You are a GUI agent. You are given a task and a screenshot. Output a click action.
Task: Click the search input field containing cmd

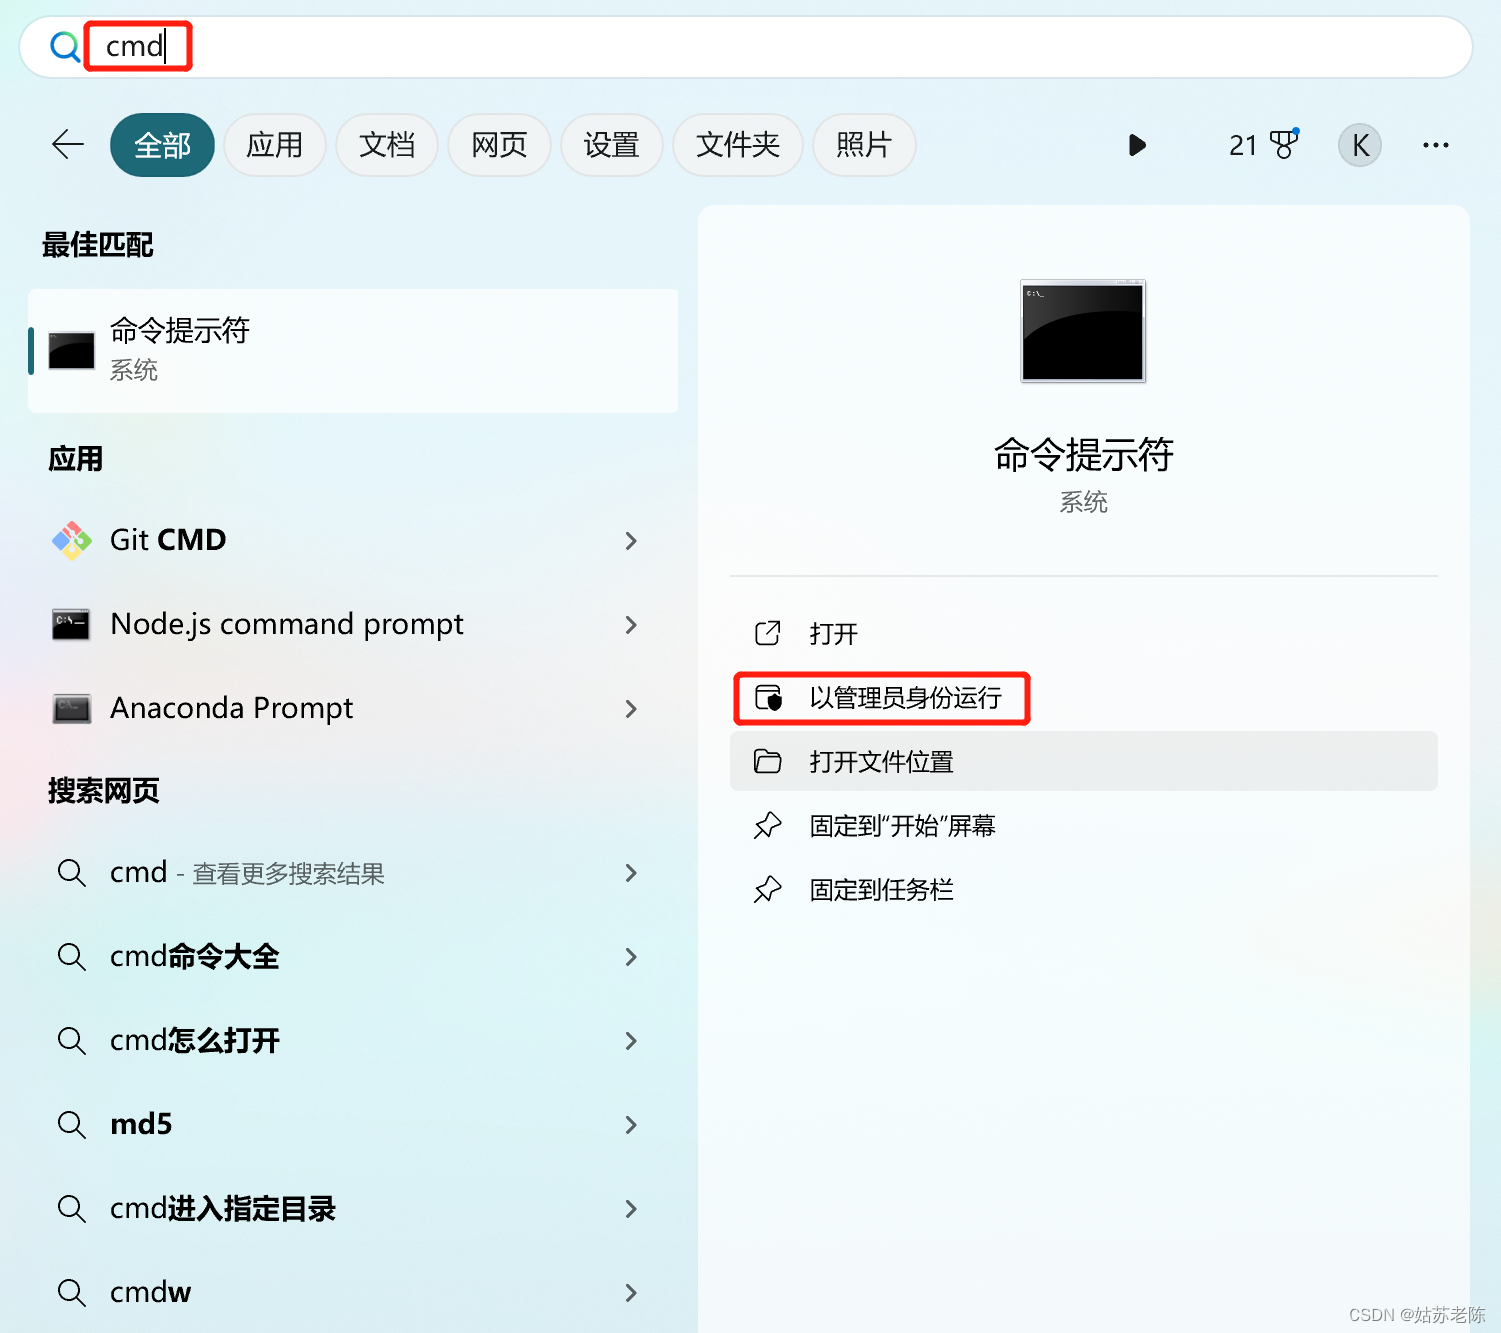pos(745,47)
